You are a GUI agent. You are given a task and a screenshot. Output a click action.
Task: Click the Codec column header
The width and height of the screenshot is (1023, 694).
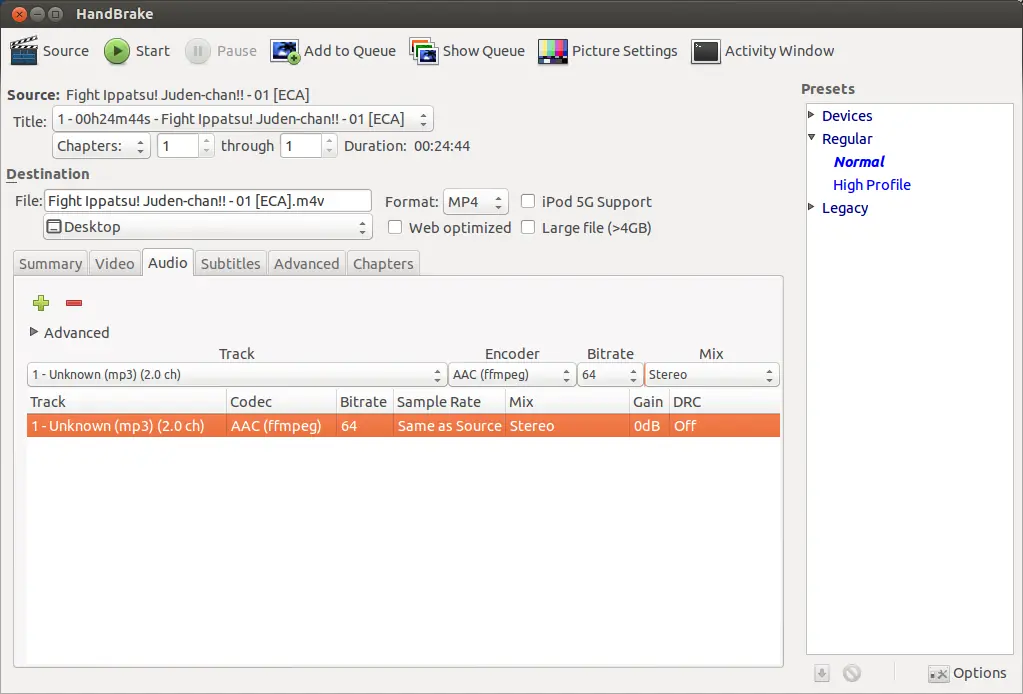pos(281,402)
